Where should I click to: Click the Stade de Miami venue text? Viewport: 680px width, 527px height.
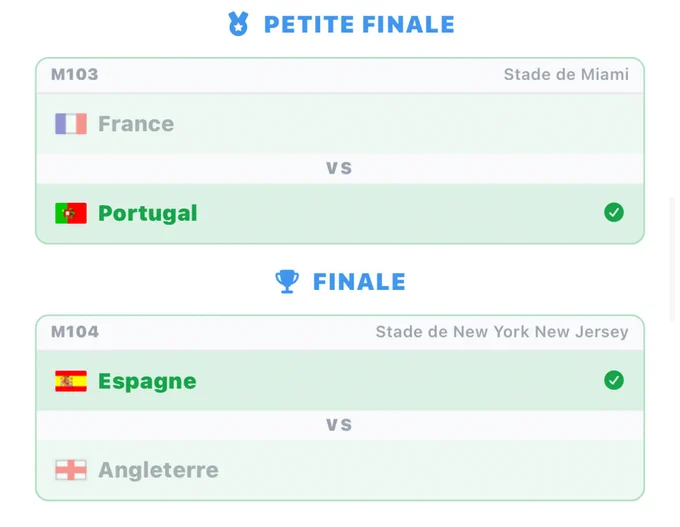566,74
